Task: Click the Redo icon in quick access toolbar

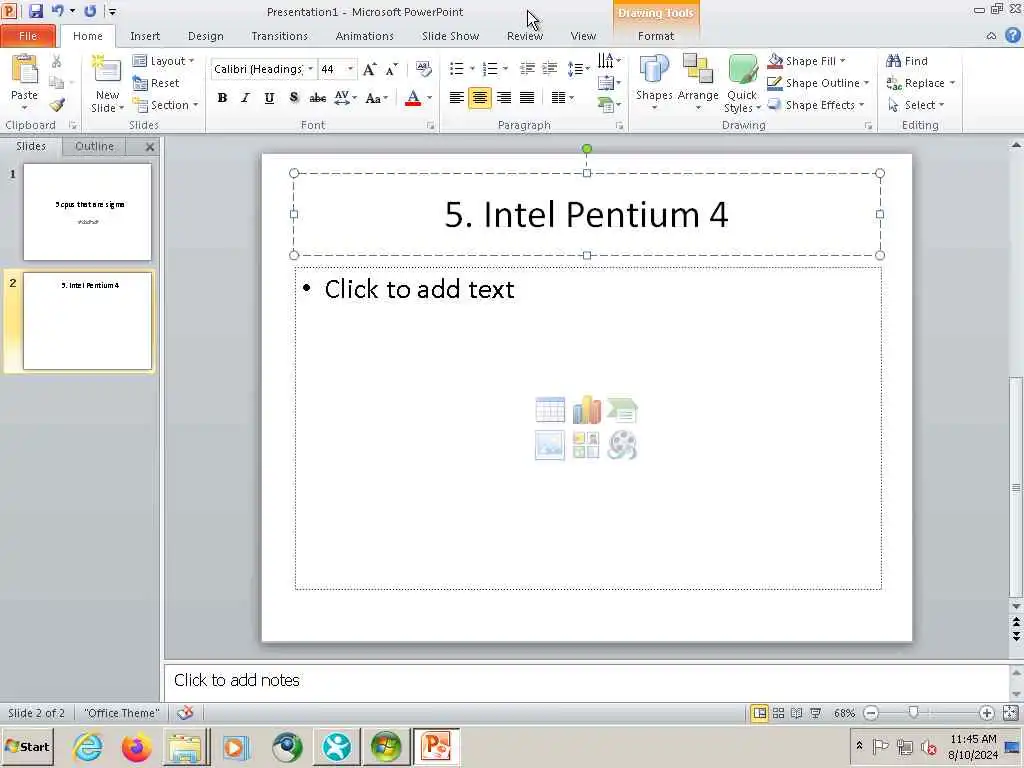Action: [90, 11]
